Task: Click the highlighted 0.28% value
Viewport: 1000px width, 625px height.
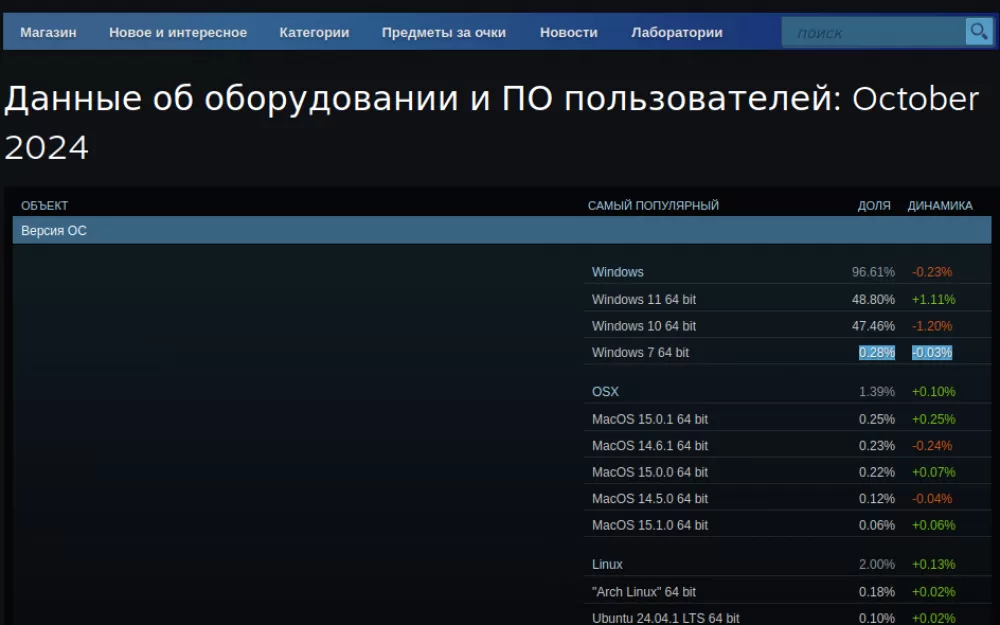Action: pyautogui.click(x=877, y=352)
